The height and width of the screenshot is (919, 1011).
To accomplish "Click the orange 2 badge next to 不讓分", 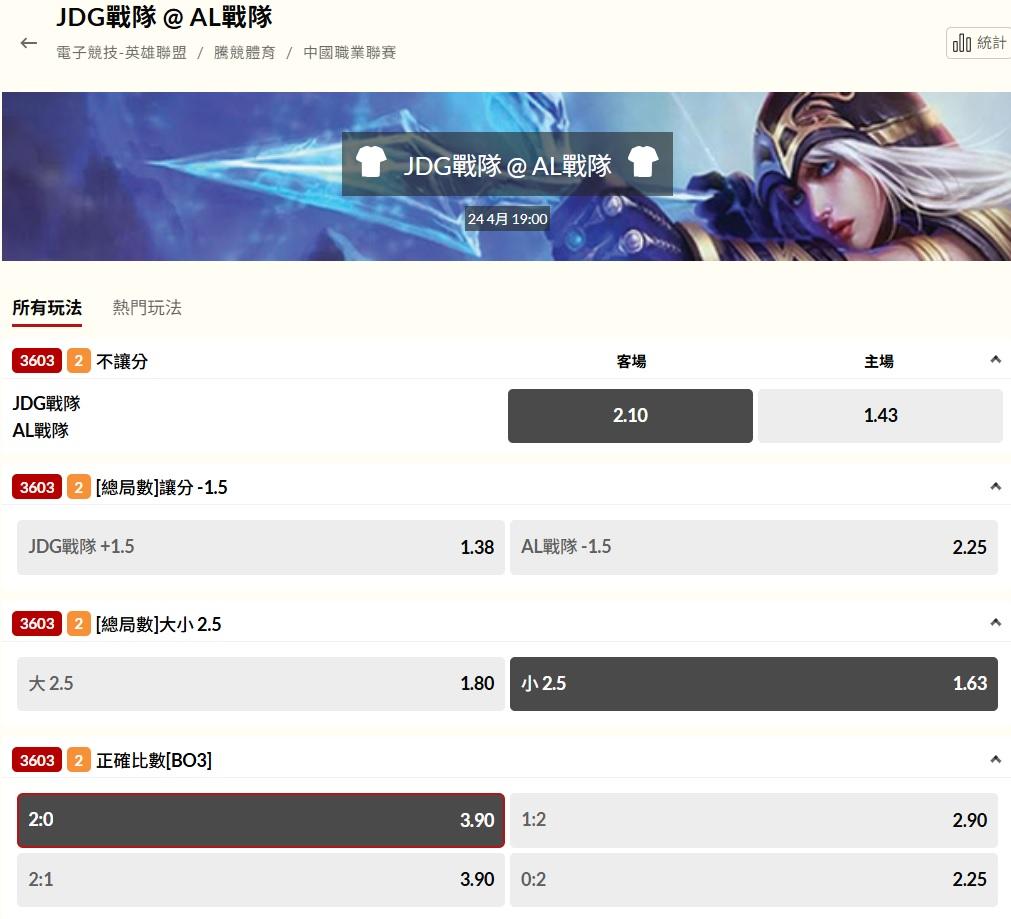I will click(79, 361).
